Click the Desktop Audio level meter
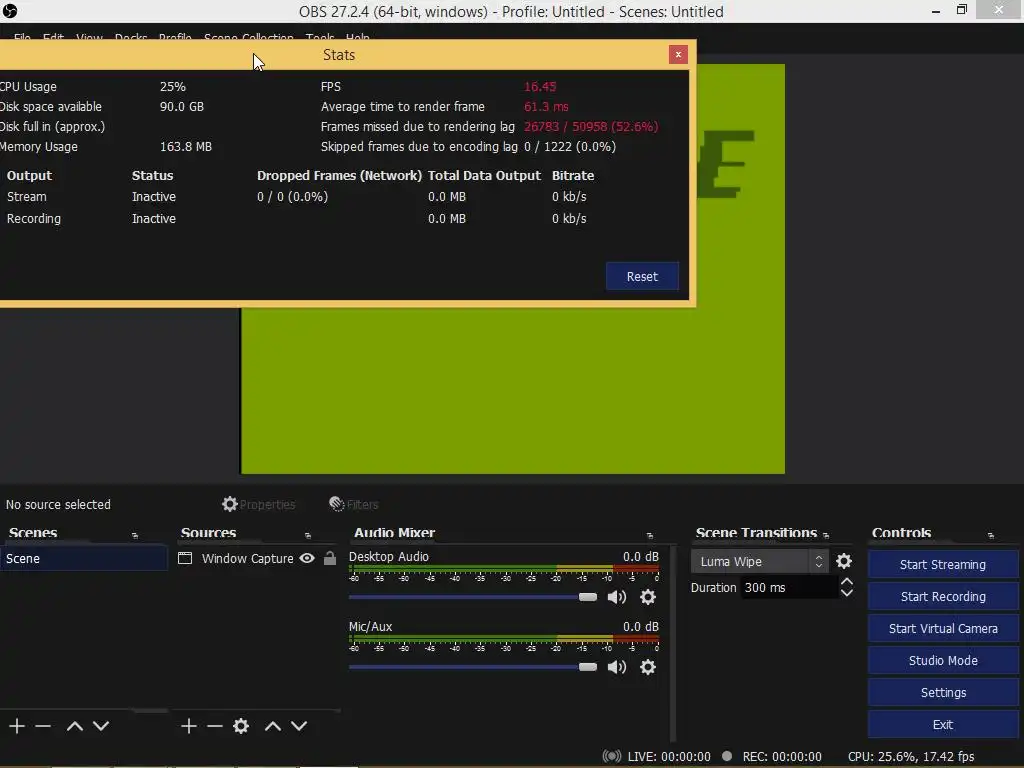Viewport: 1024px width, 768px height. click(x=504, y=568)
